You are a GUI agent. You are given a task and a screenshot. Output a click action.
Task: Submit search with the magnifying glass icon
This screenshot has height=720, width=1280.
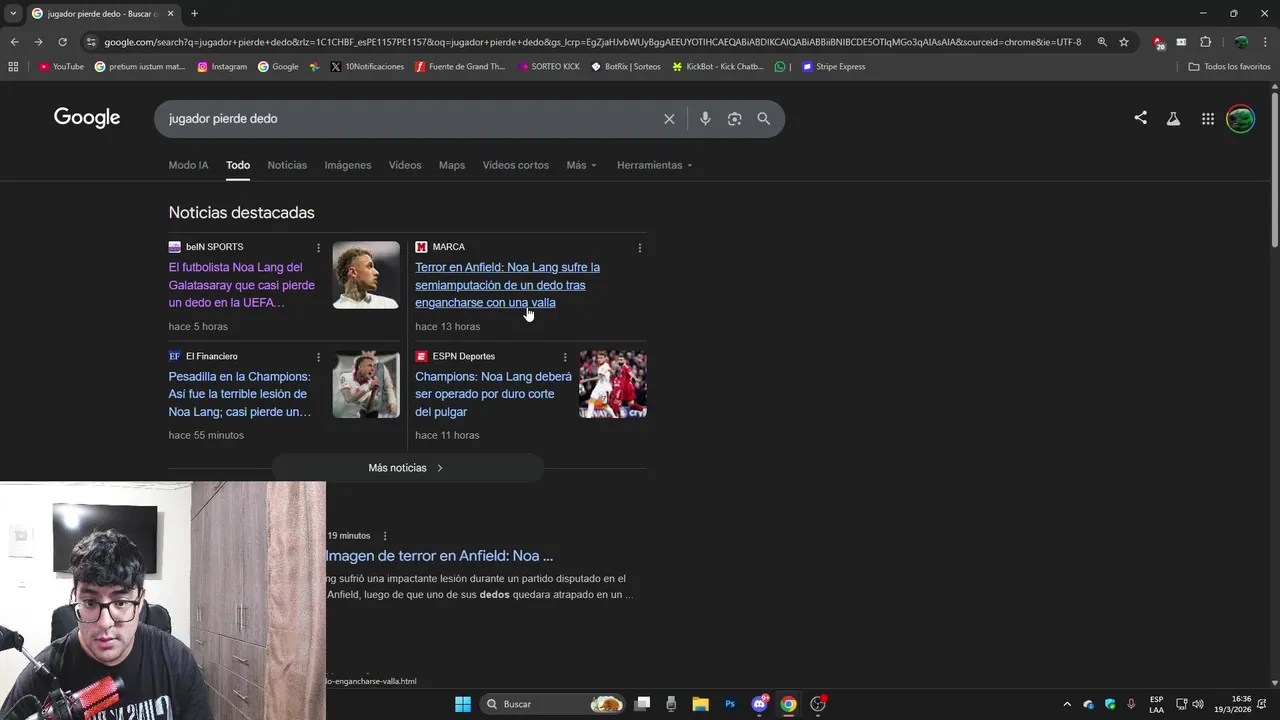(764, 119)
